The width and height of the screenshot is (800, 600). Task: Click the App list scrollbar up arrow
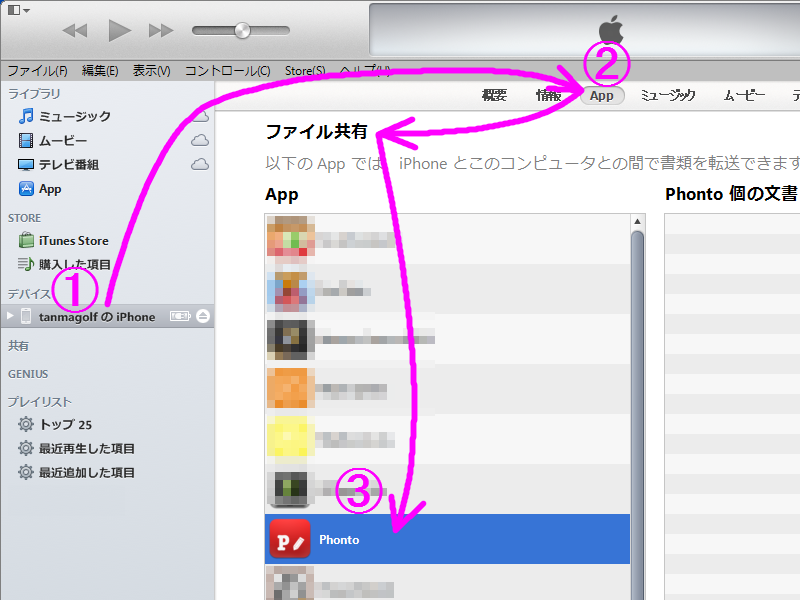tap(637, 221)
